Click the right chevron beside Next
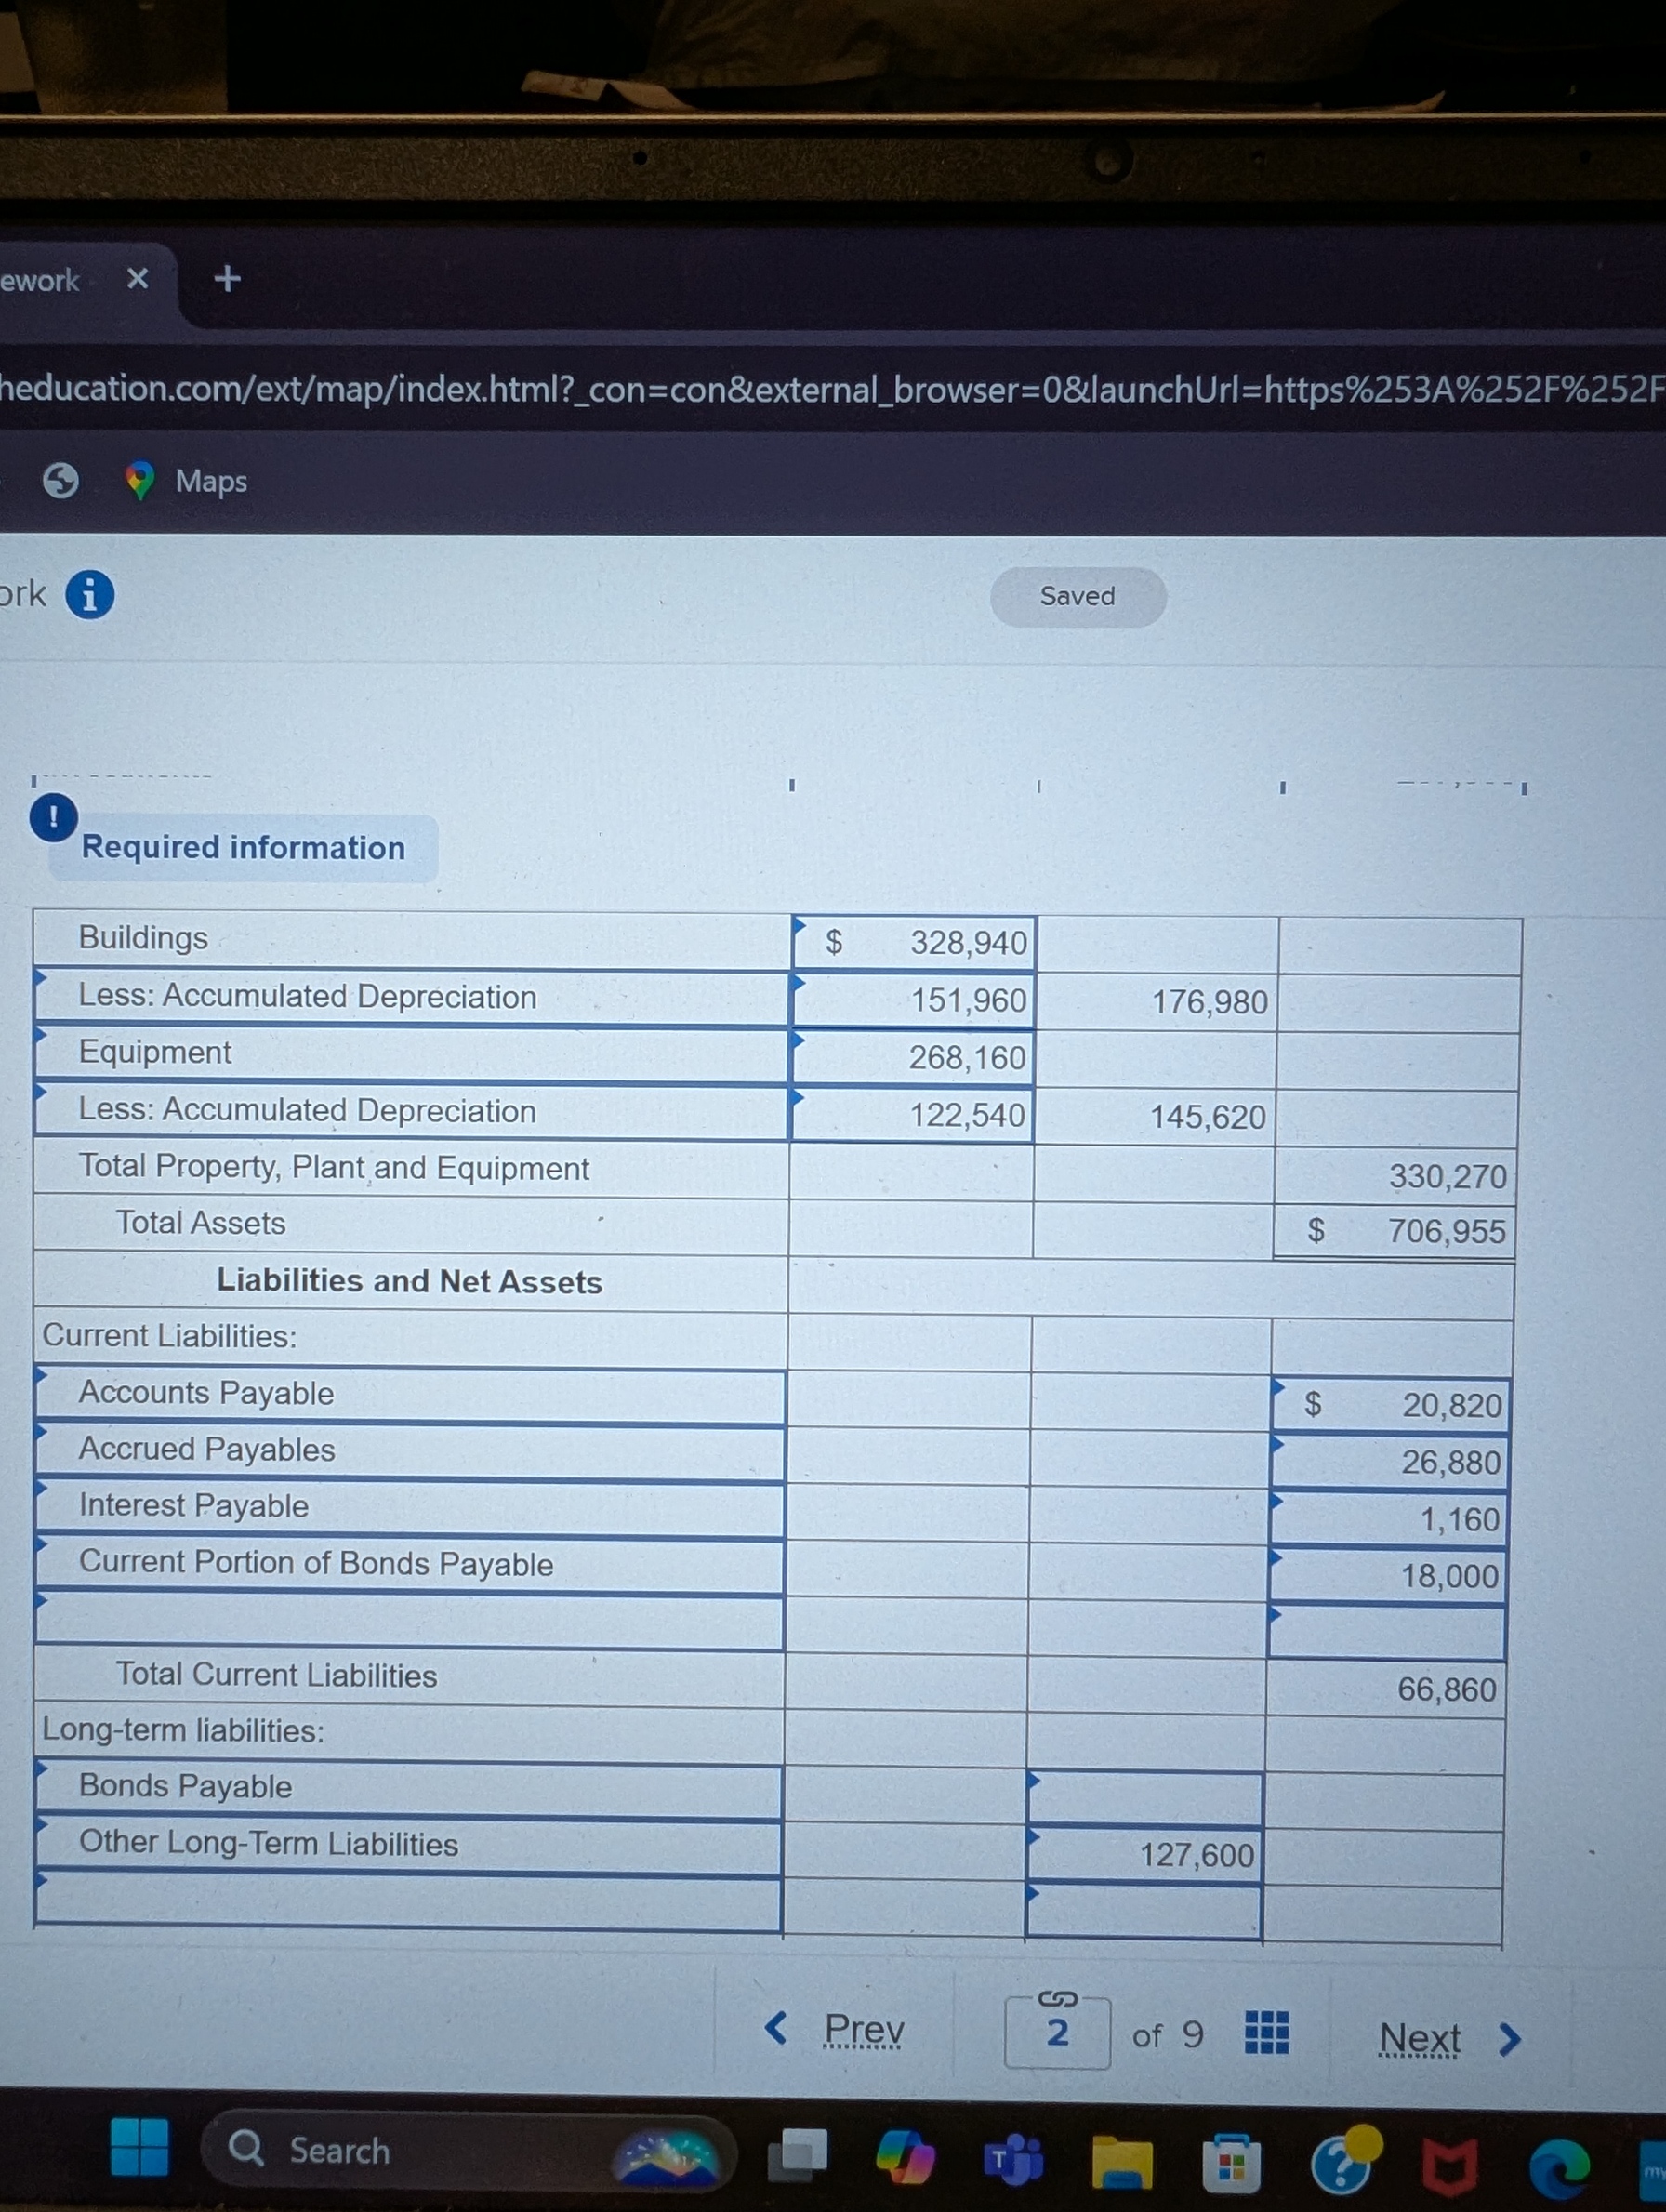This screenshot has height=2212, width=1666. click(1510, 2039)
